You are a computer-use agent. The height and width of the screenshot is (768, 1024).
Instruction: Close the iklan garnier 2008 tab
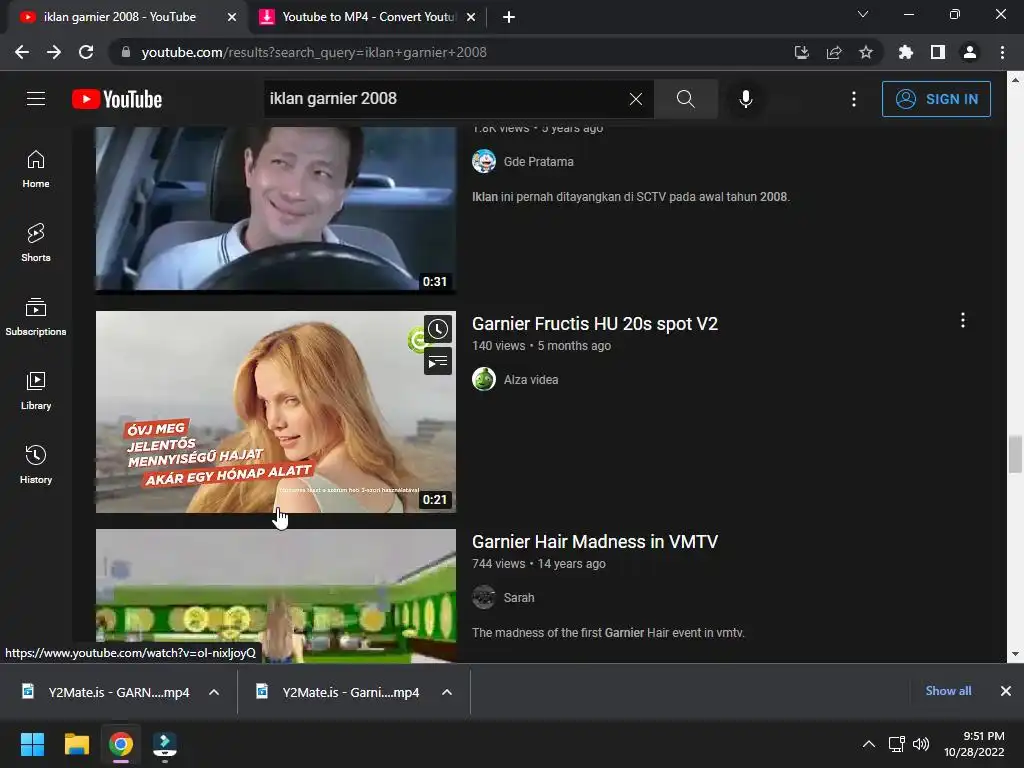(x=232, y=17)
